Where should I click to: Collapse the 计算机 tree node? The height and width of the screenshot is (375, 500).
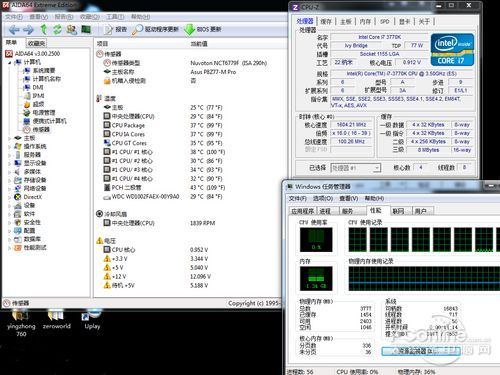click(9, 62)
